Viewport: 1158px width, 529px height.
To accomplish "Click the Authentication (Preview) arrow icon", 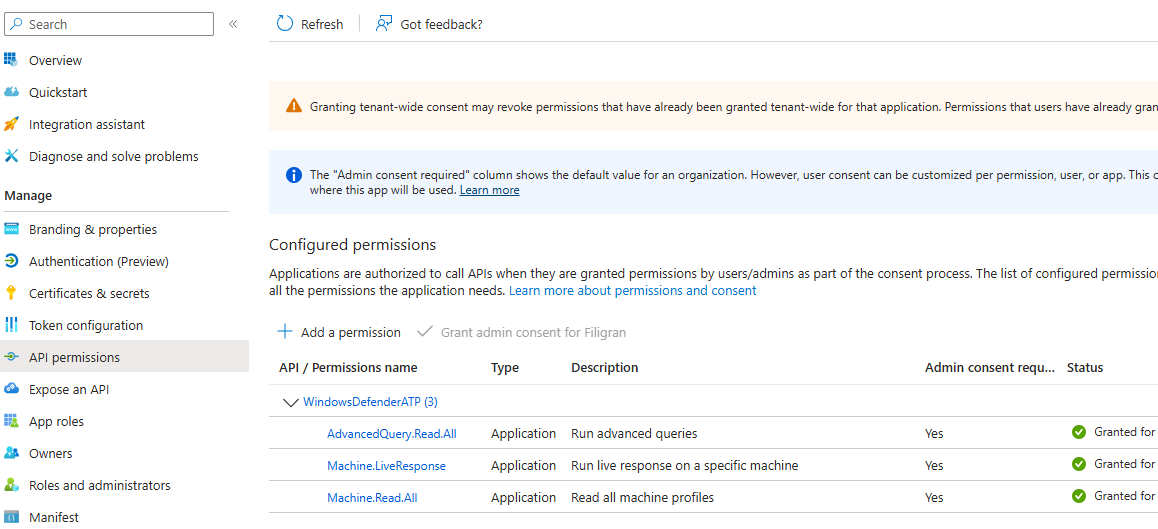I will (11, 261).
